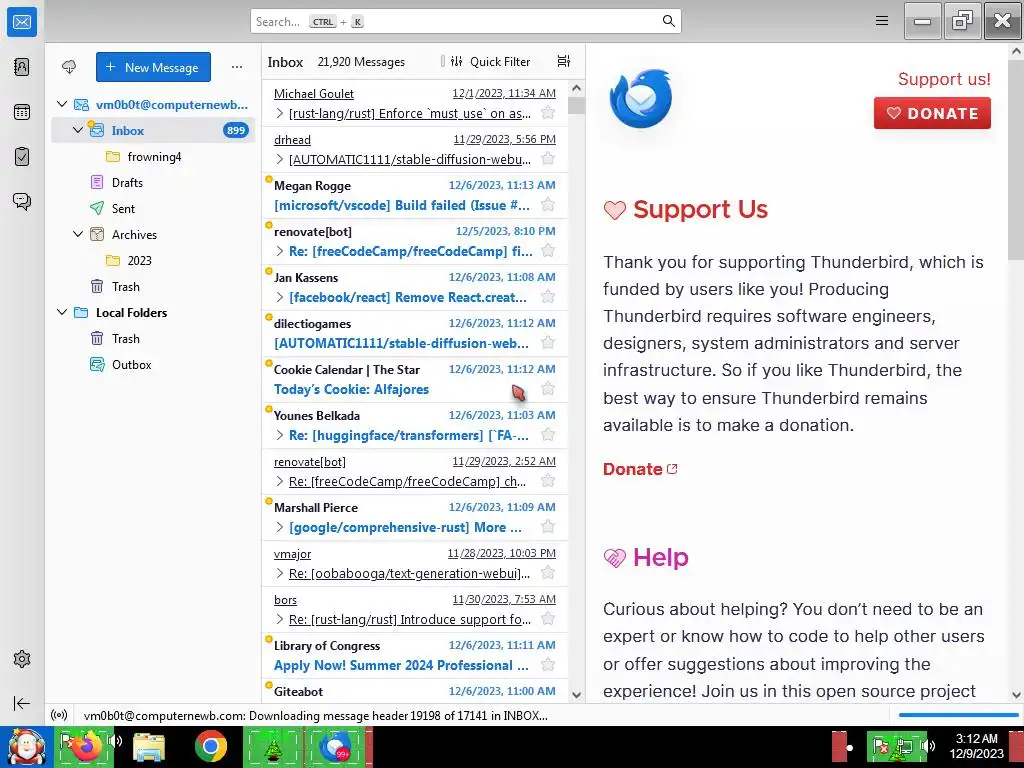Open the Calendar space

tap(22, 112)
